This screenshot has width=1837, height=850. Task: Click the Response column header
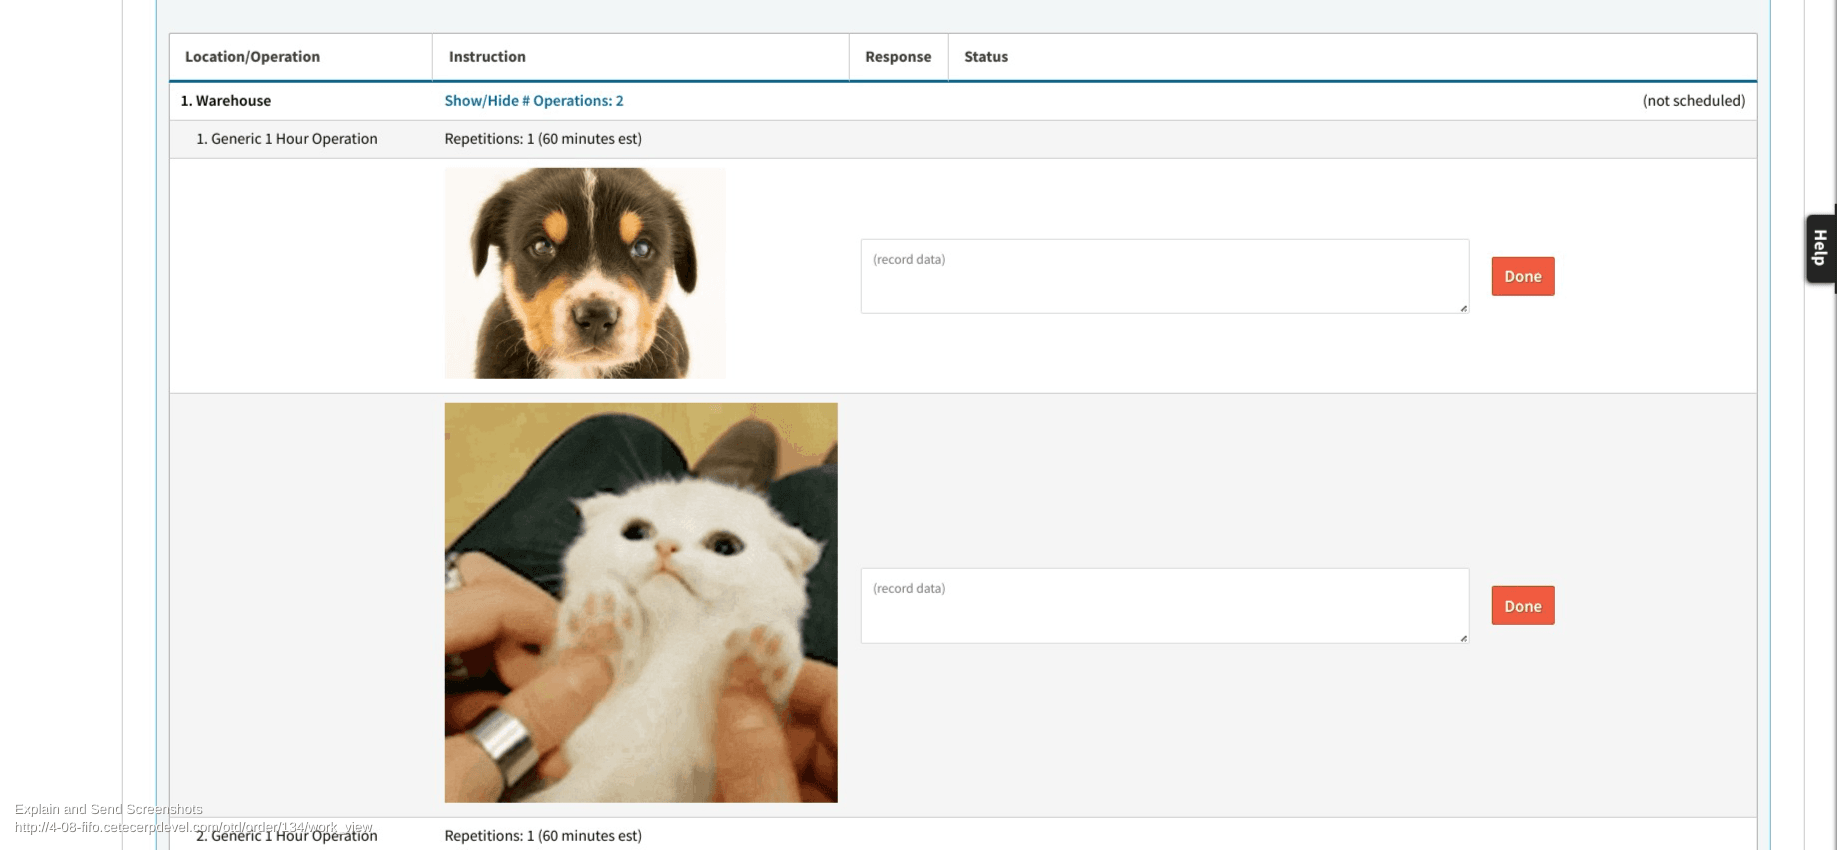(x=897, y=57)
